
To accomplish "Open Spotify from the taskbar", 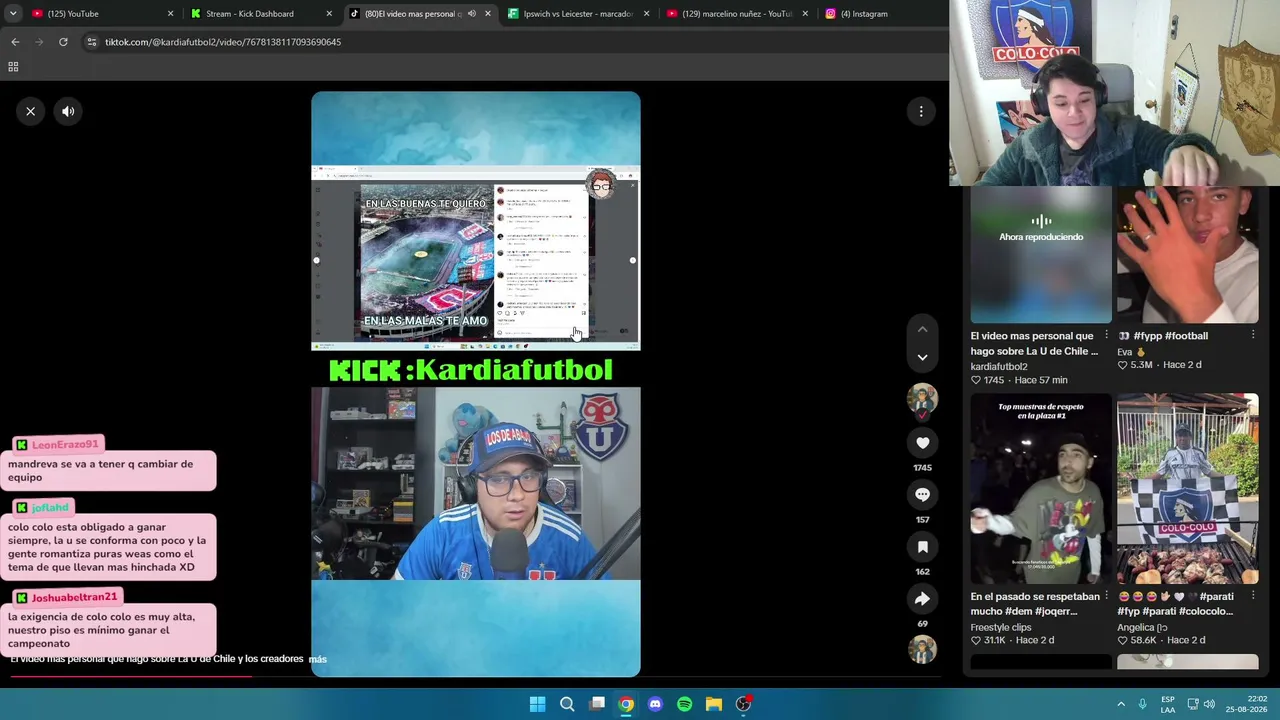I will (684, 704).
